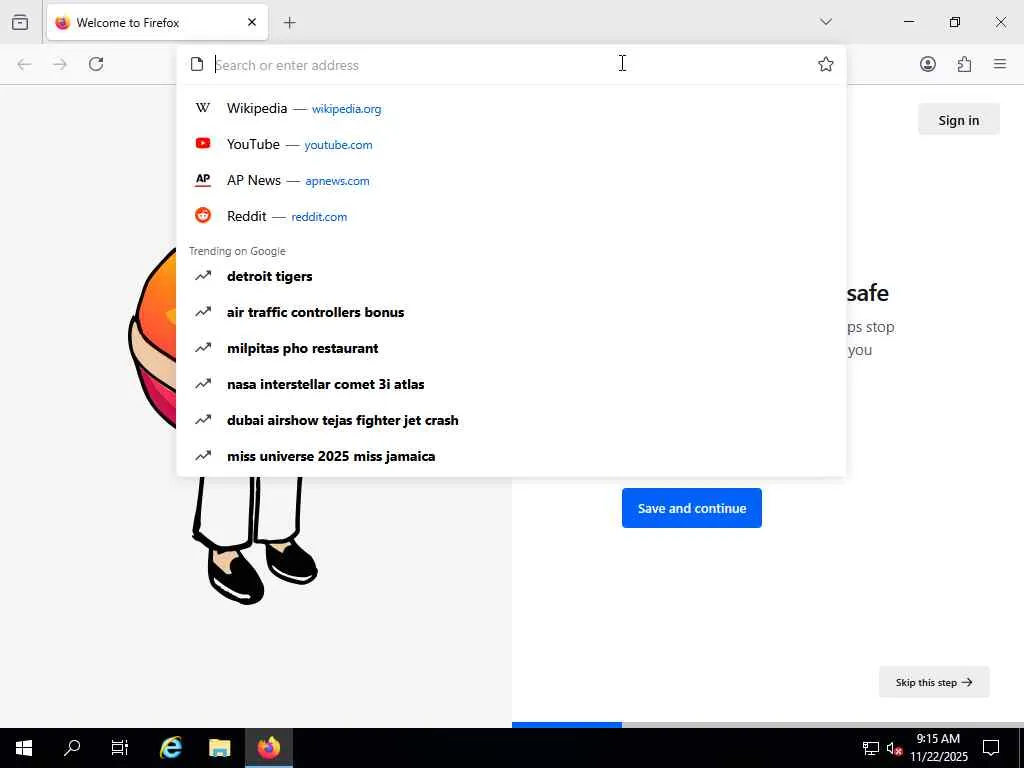The image size is (1024, 768).
Task: Select the Wikipedia suggestion row
Action: (x=511, y=108)
